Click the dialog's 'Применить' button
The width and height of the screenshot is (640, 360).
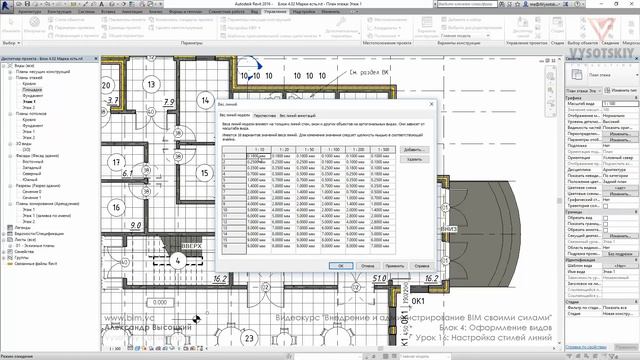click(394, 266)
